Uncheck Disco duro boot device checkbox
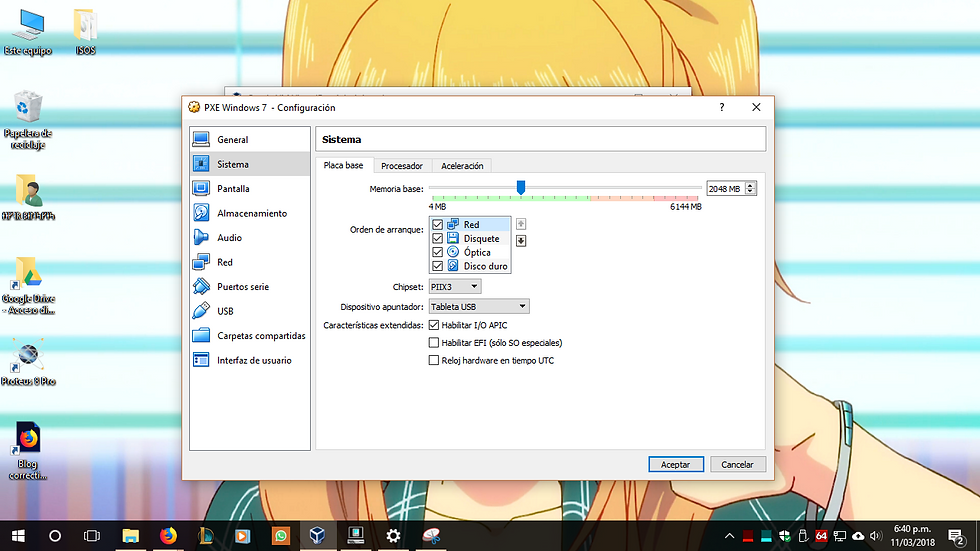980x551 pixels. [x=438, y=266]
